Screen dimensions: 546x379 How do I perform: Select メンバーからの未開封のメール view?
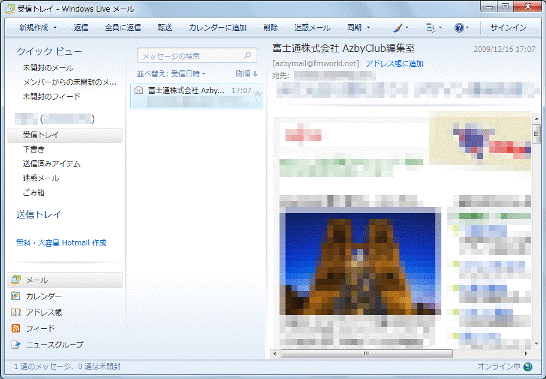[x=70, y=82]
